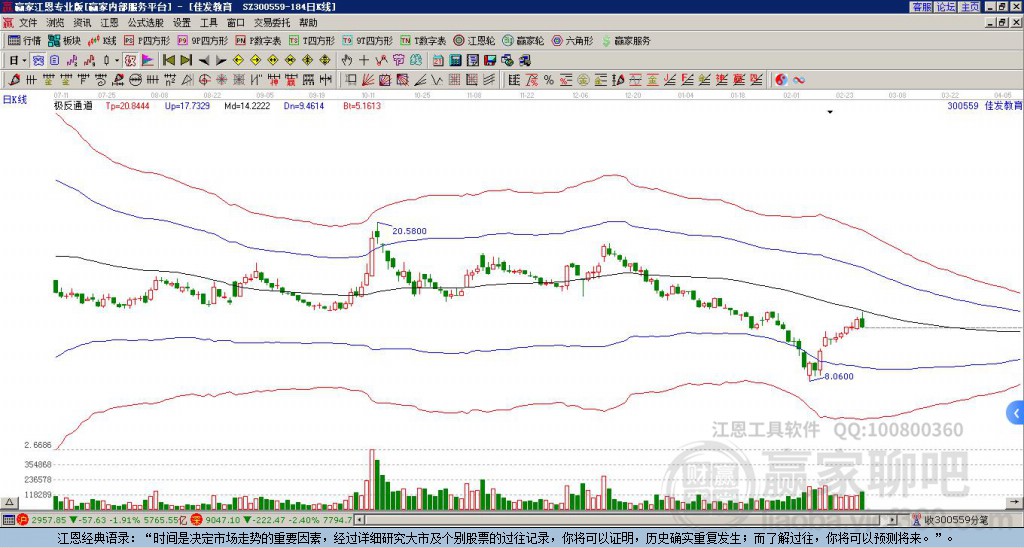1024x548 pixels.
Task: Open the 赢家服务 item
Action: pyautogui.click(x=626, y=40)
